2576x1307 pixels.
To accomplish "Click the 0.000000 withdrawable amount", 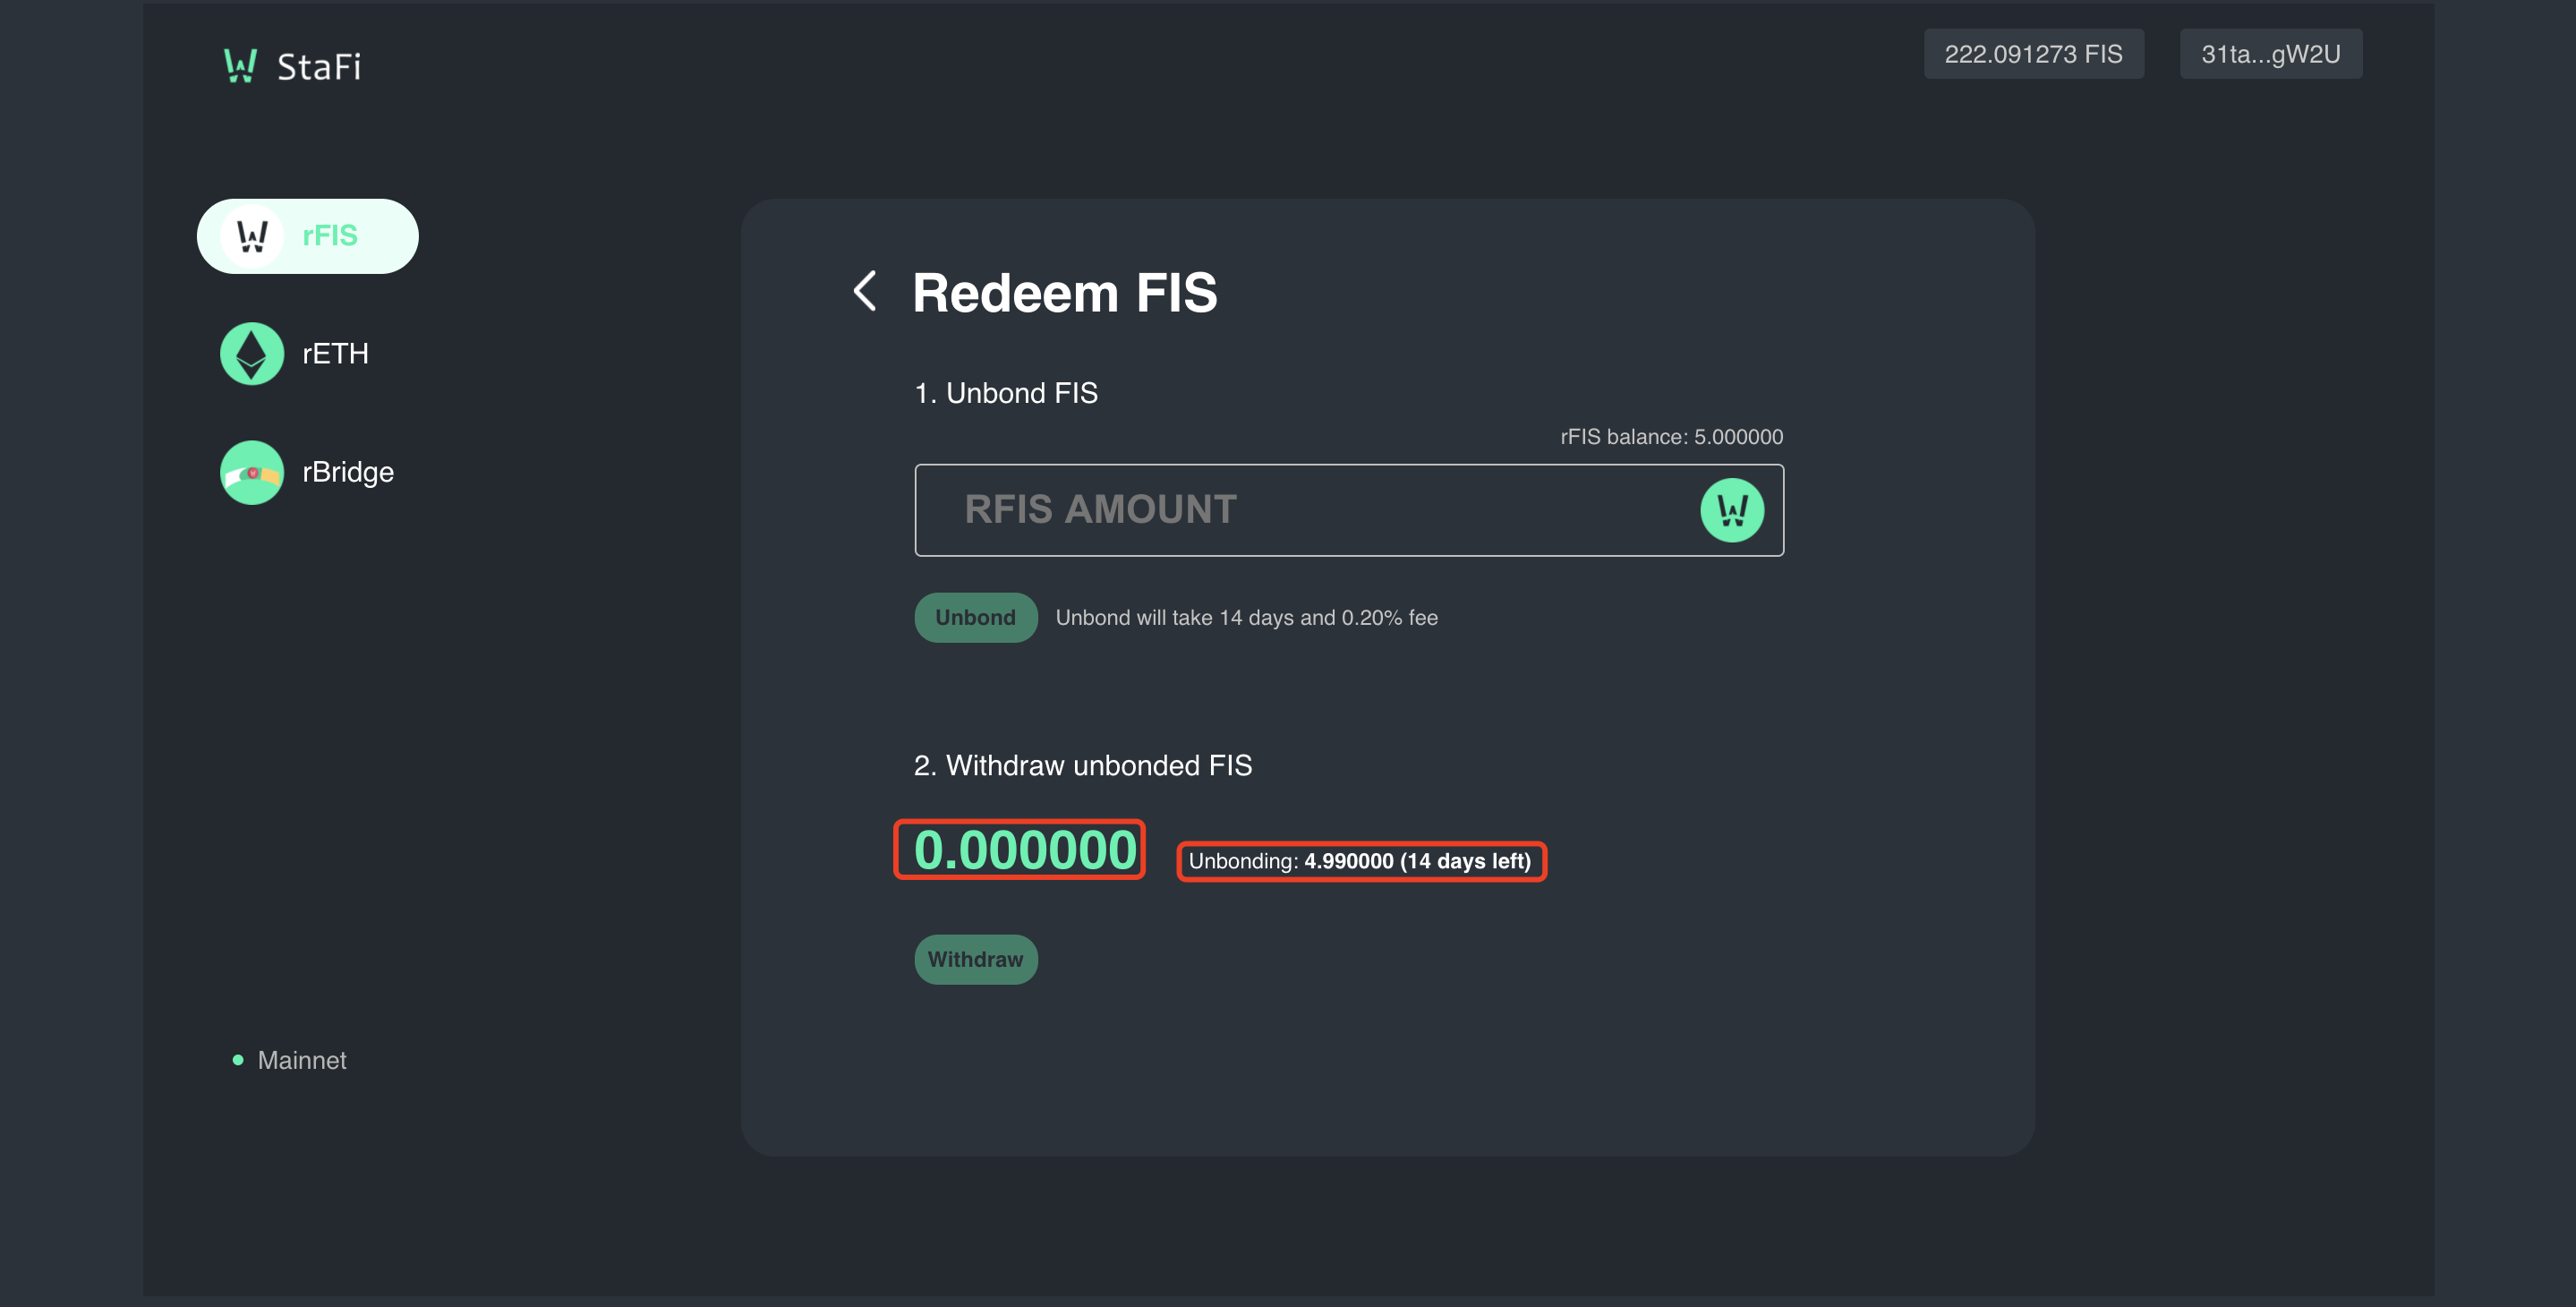I will tap(1025, 850).
